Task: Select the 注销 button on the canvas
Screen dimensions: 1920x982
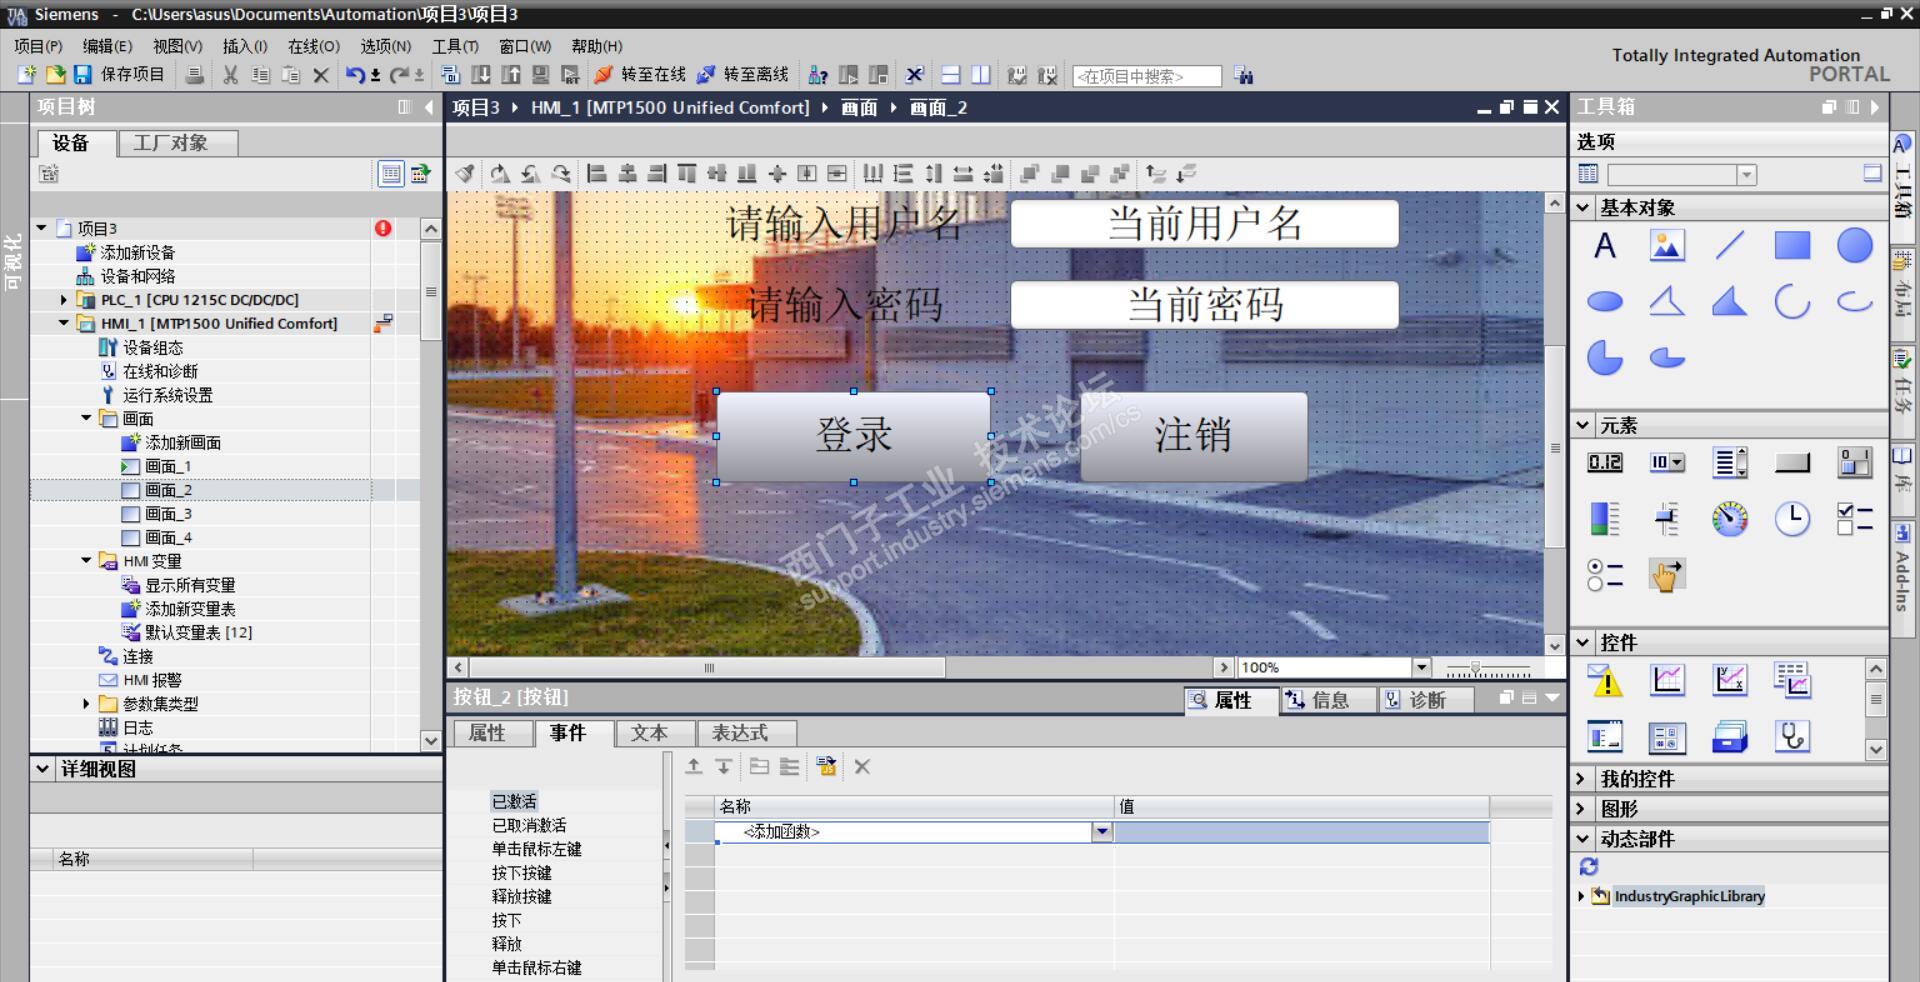Action: tap(1193, 436)
